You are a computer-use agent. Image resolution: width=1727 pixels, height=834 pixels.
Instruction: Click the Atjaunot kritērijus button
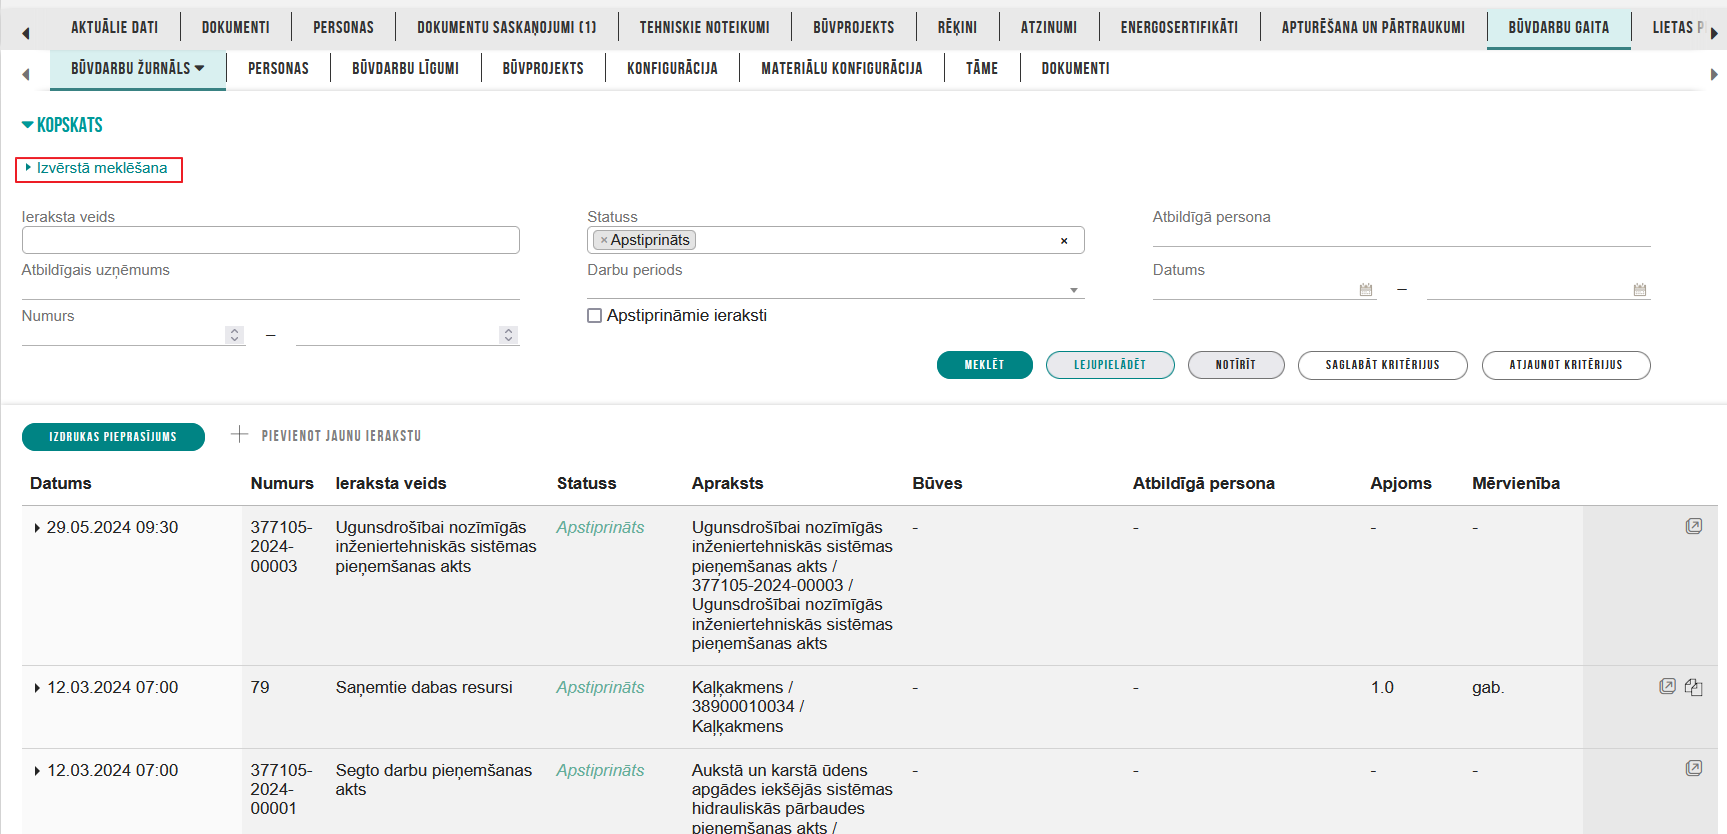[x=1566, y=365]
